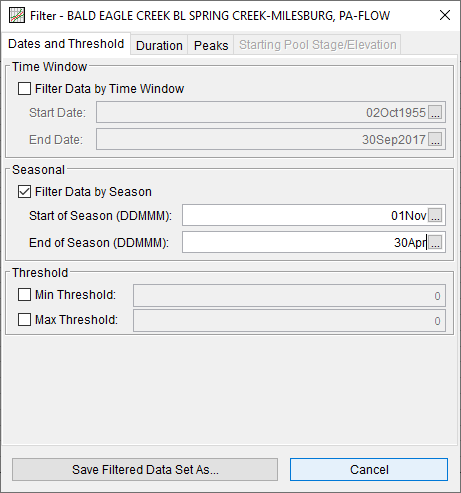Click the Cancel button
461x493 pixels.
coord(369,470)
